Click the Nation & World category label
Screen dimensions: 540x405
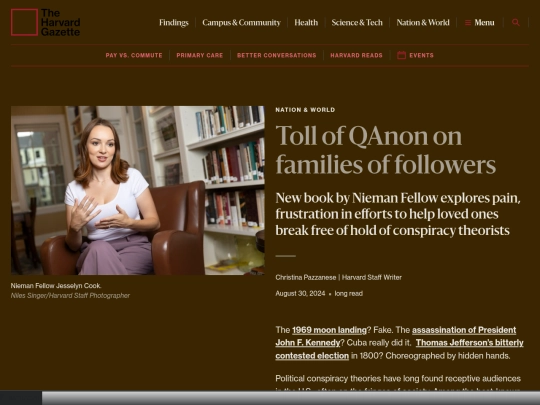[x=305, y=110]
